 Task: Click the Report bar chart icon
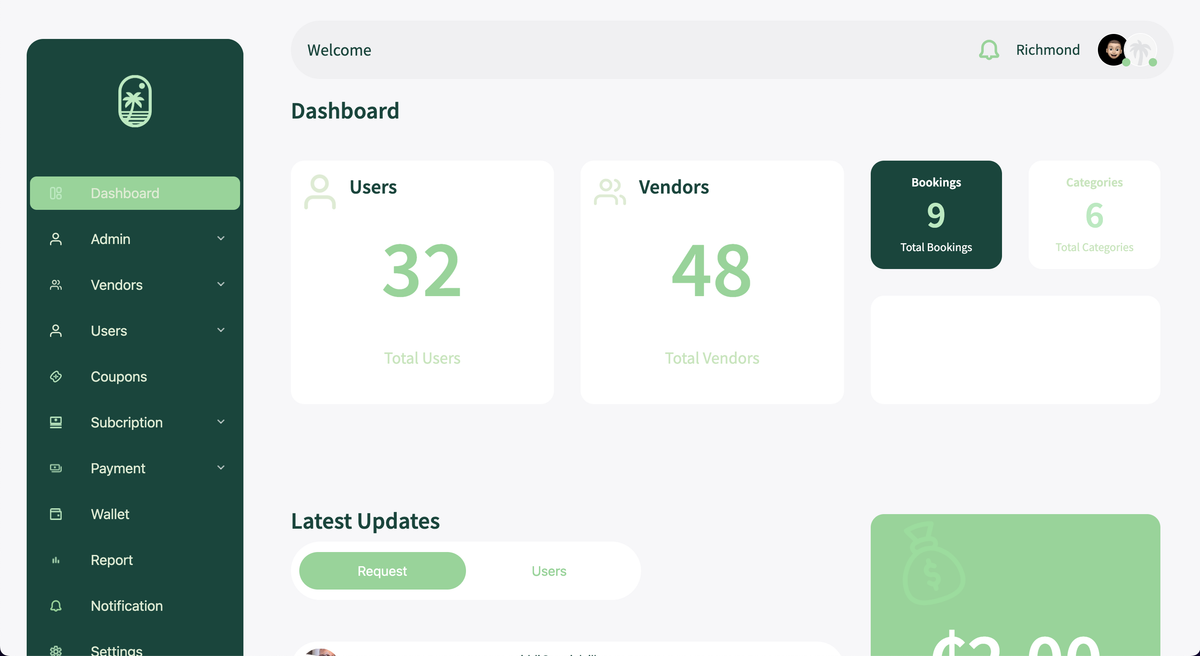56,560
